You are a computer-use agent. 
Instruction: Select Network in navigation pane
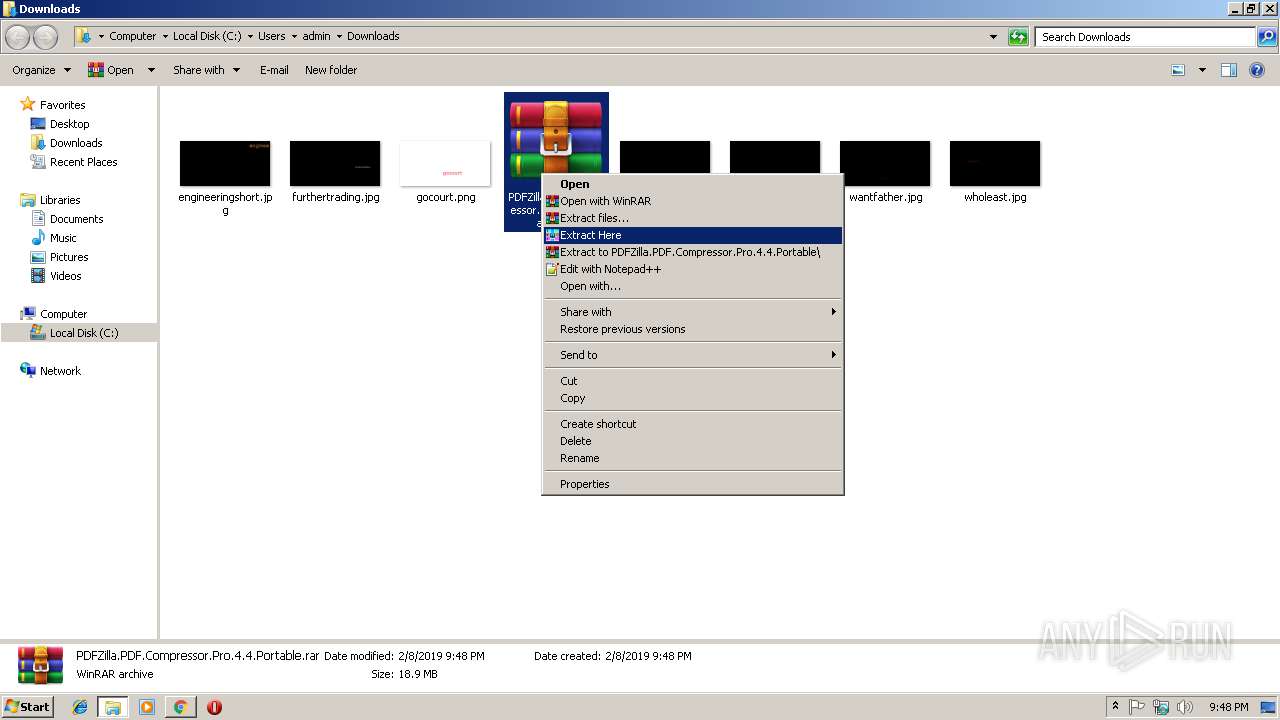pos(60,371)
